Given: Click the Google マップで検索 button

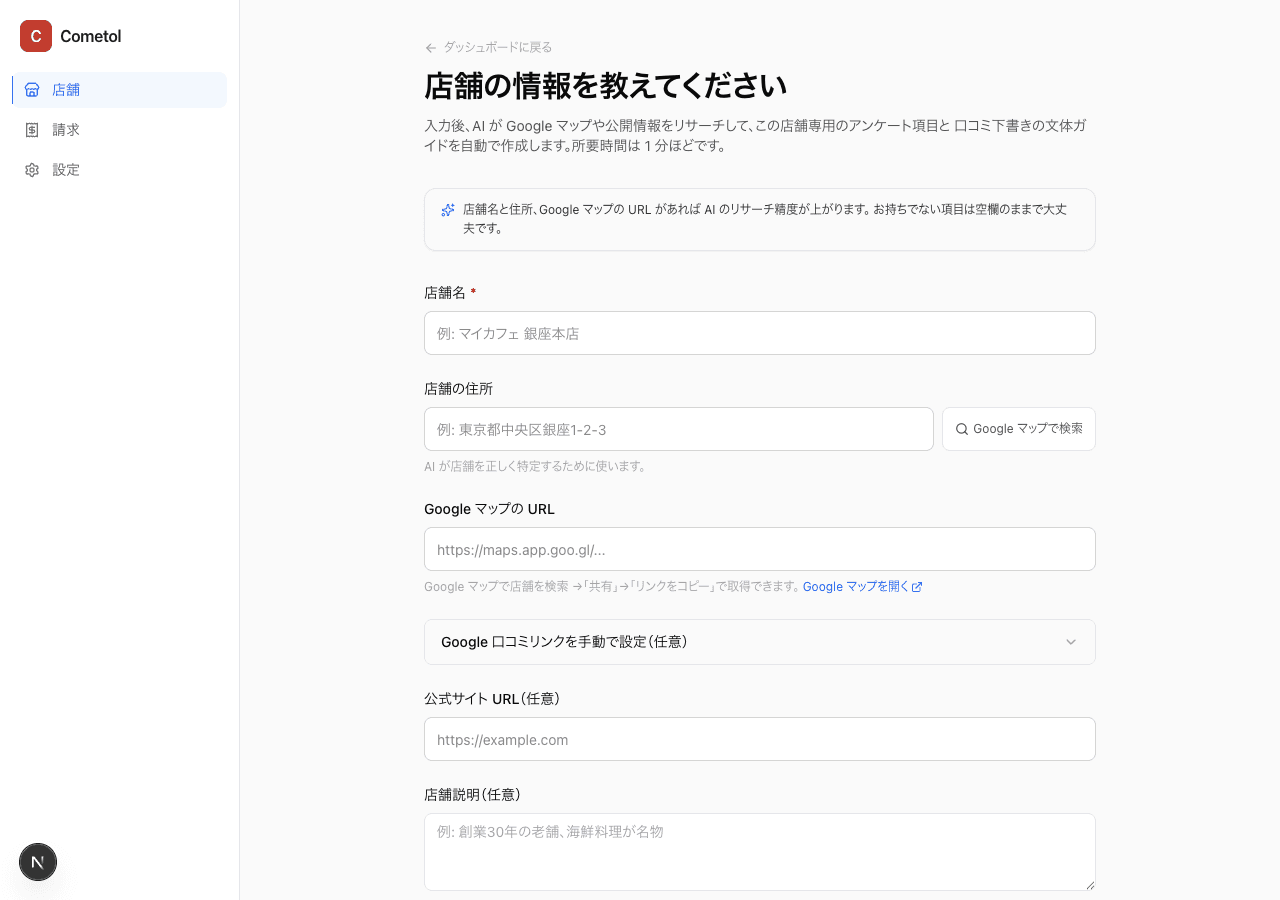Looking at the screenshot, I should [1019, 429].
